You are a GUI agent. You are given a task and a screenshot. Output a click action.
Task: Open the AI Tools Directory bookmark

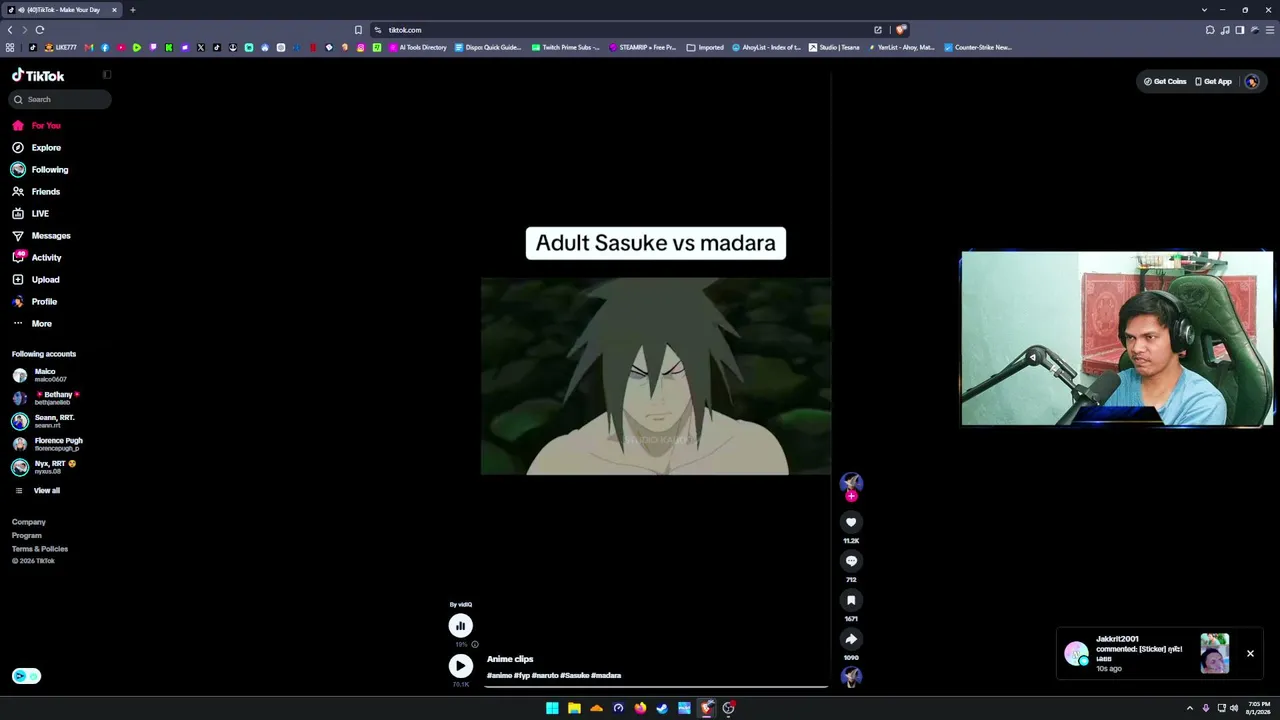click(418, 47)
